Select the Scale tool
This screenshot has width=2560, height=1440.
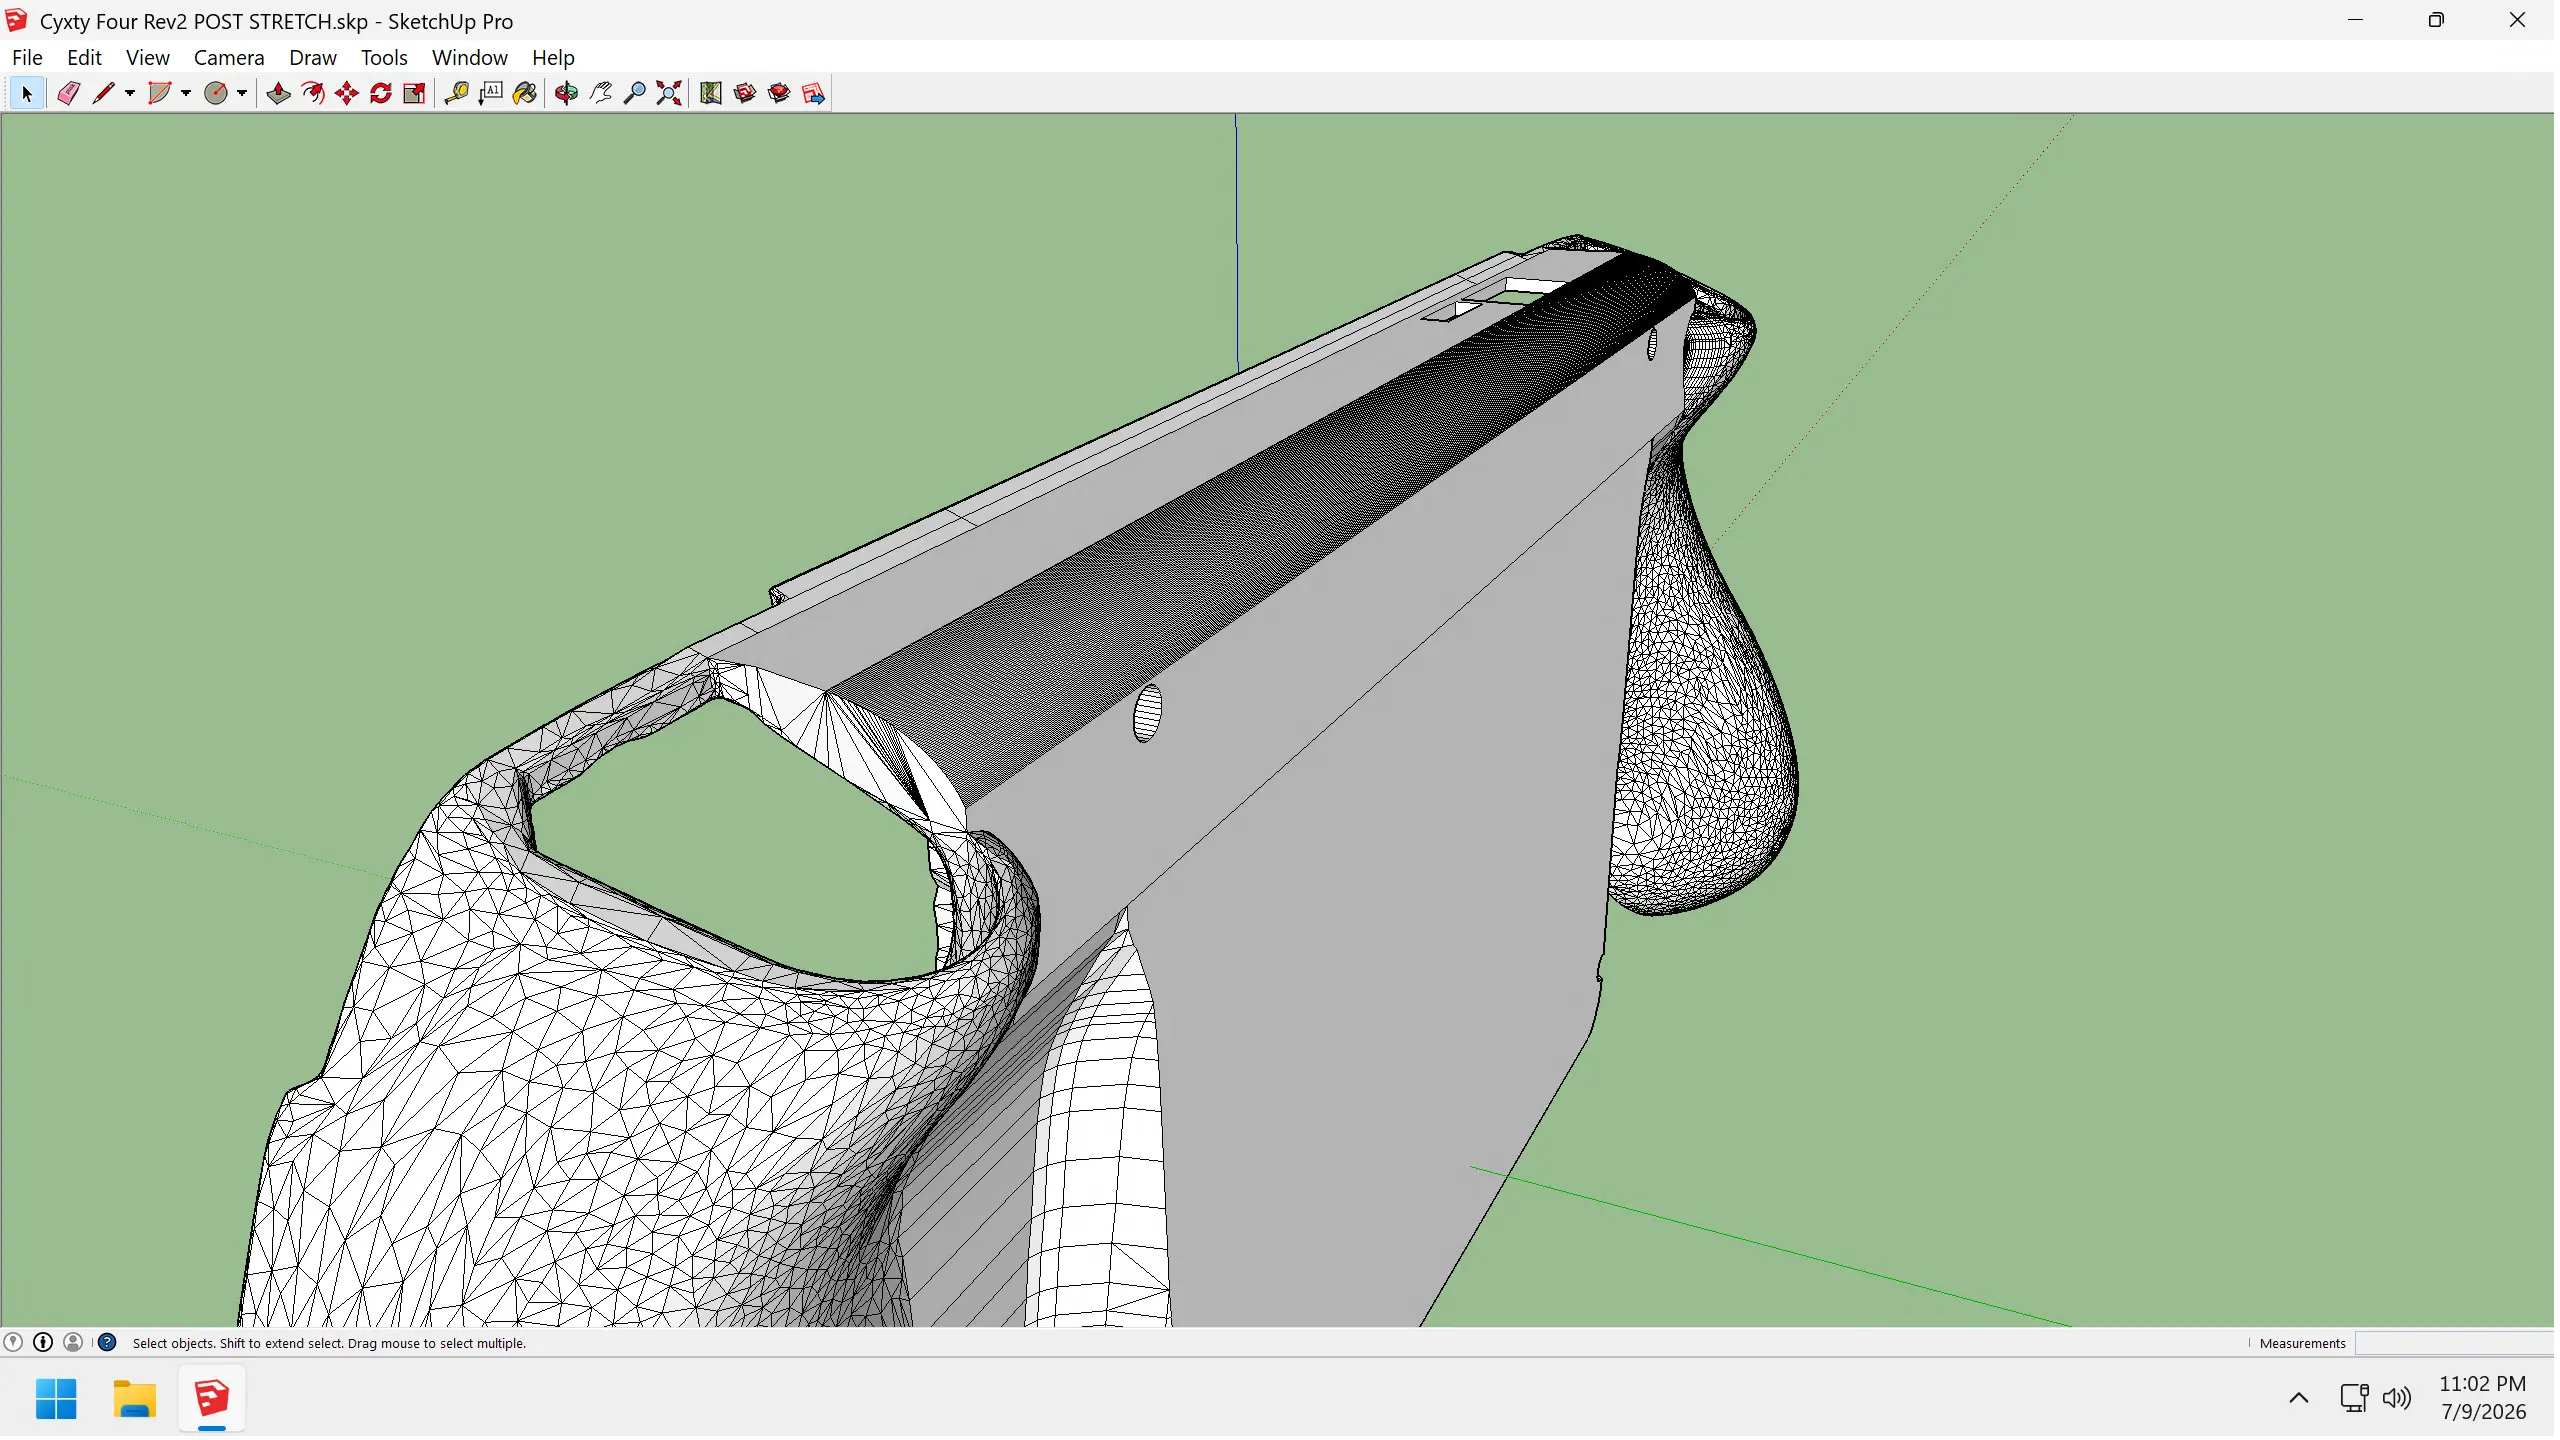(415, 94)
